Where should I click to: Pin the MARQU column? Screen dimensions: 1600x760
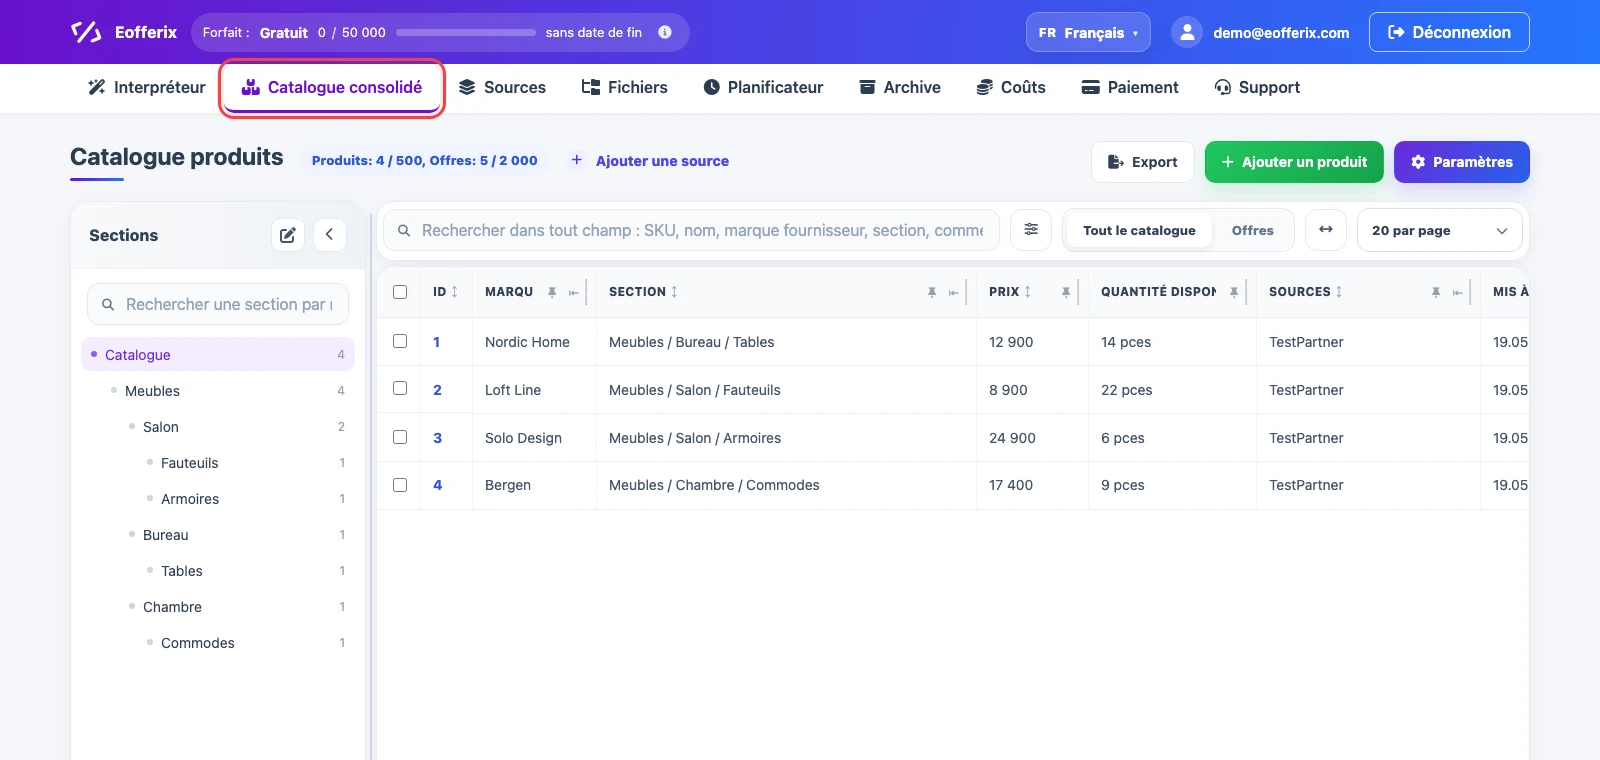(x=552, y=292)
